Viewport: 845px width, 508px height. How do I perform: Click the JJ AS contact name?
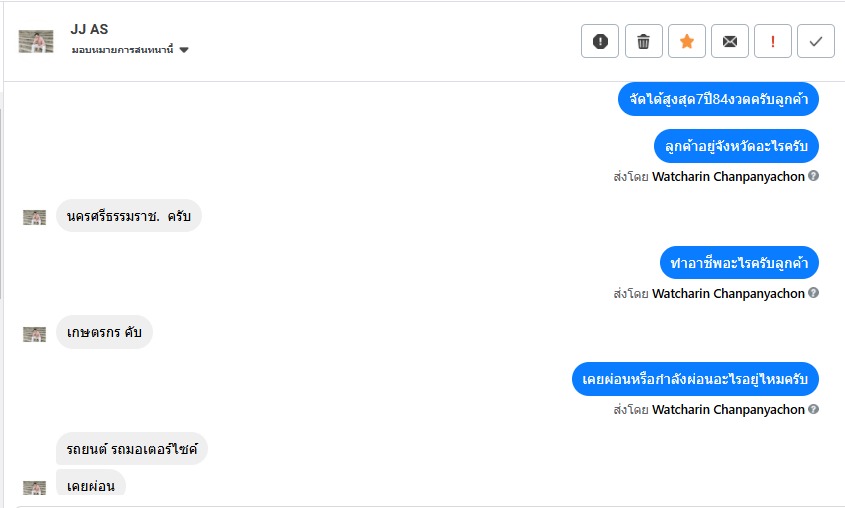pos(90,30)
